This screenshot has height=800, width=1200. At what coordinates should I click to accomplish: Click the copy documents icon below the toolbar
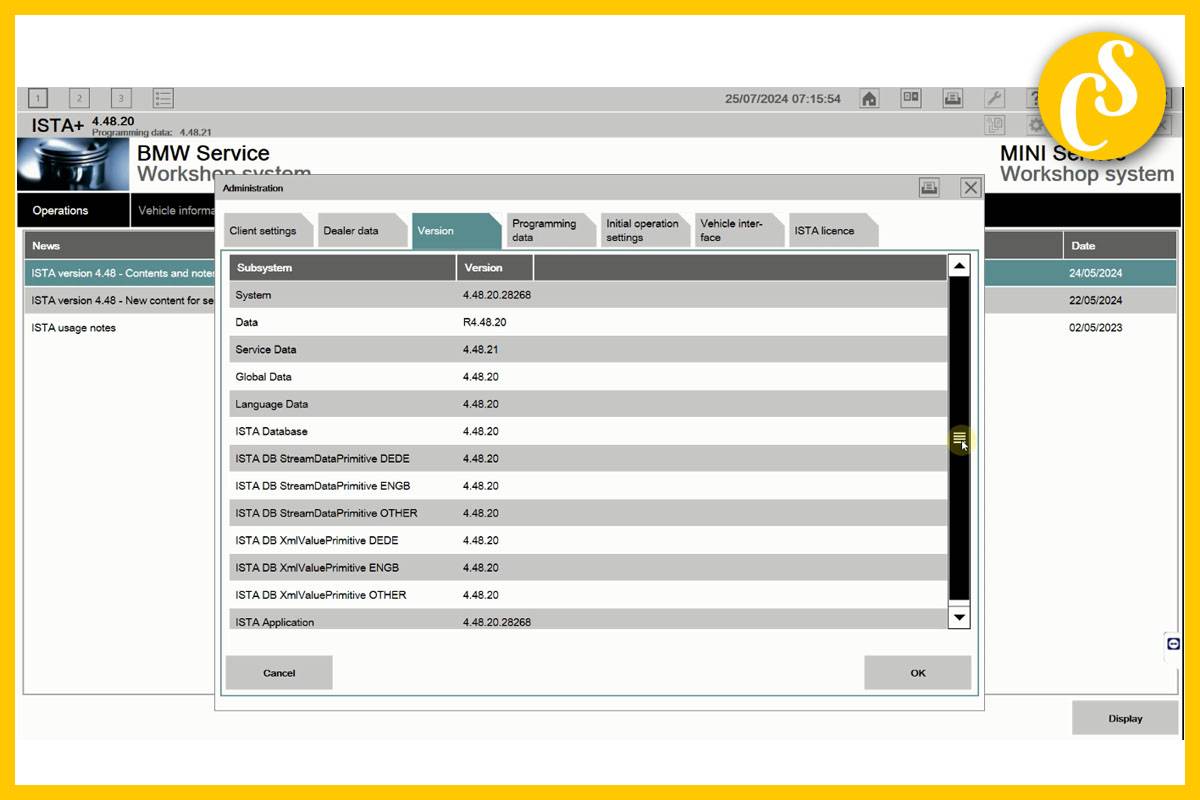tap(994, 125)
